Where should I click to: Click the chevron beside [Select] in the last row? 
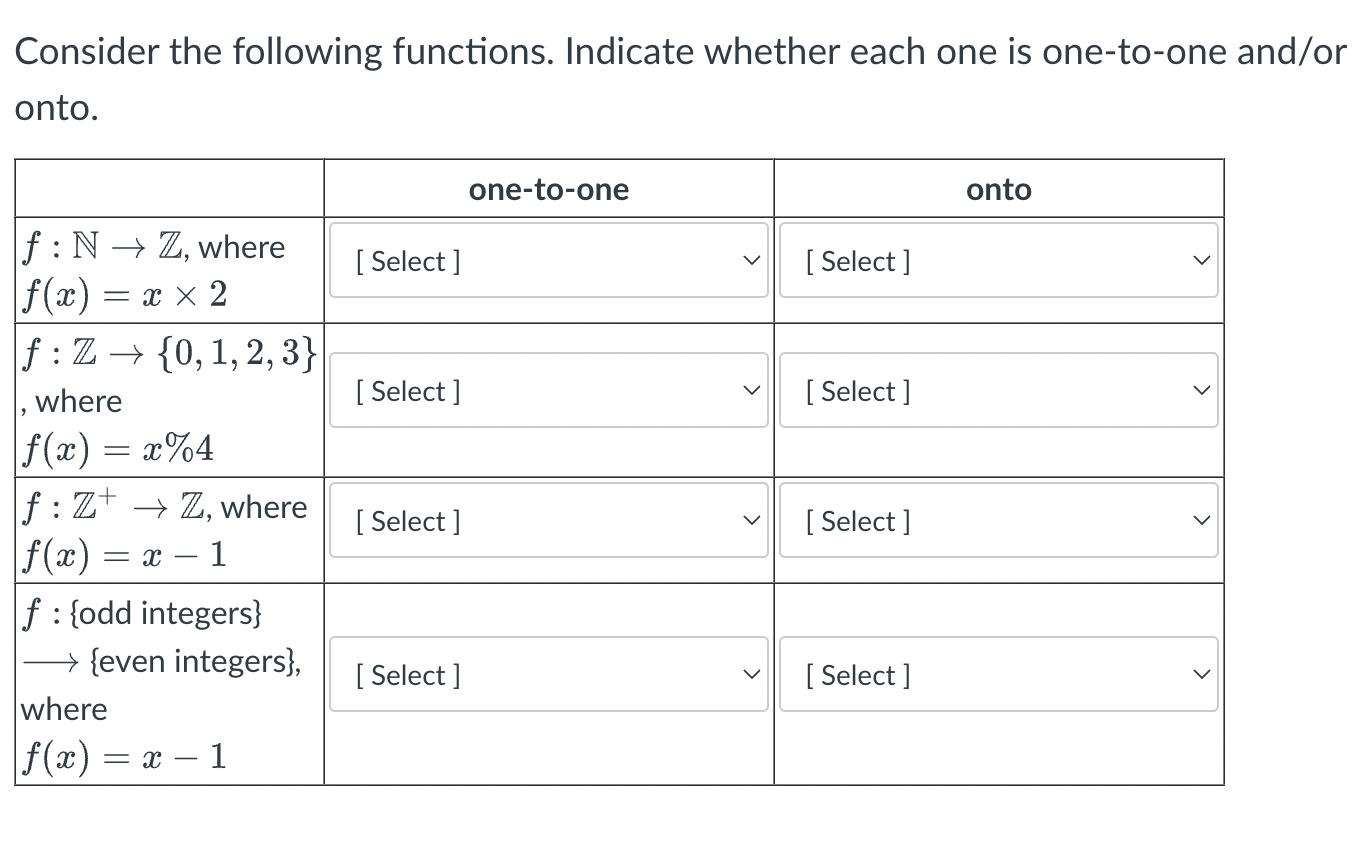[x=752, y=673]
